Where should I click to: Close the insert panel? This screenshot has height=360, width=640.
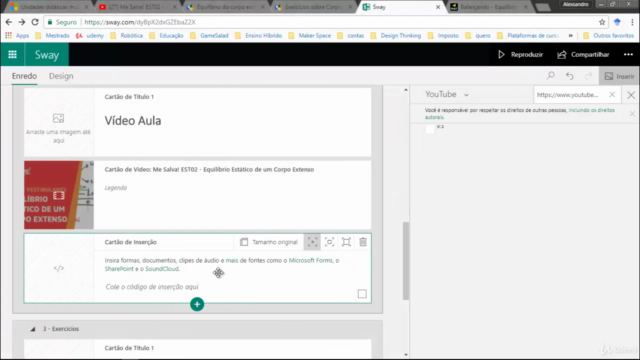[x=631, y=95]
